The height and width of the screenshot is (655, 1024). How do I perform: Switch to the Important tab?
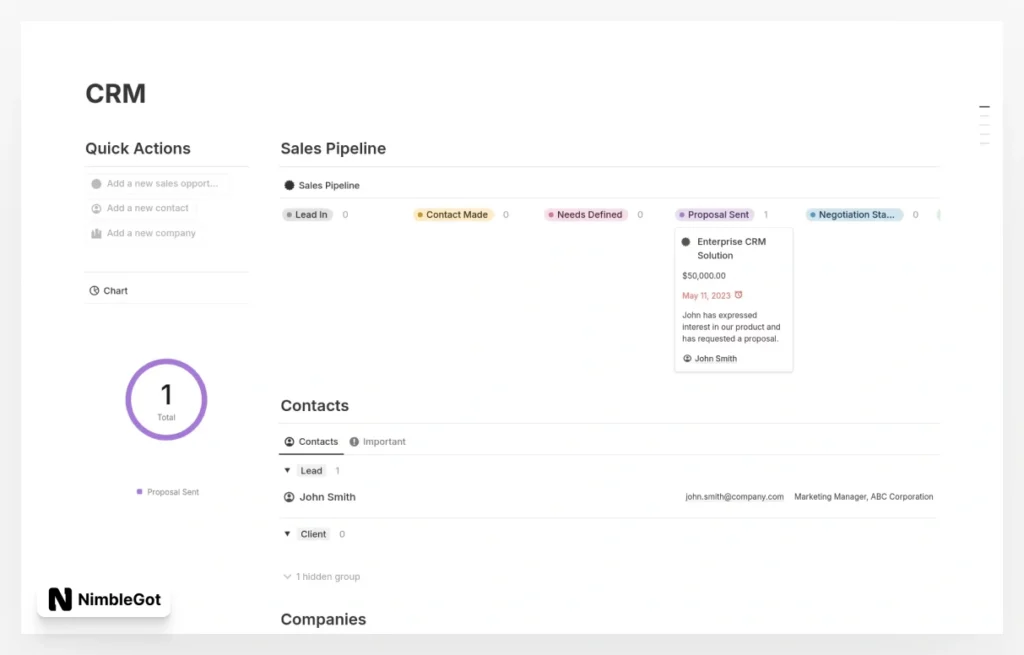(x=377, y=442)
